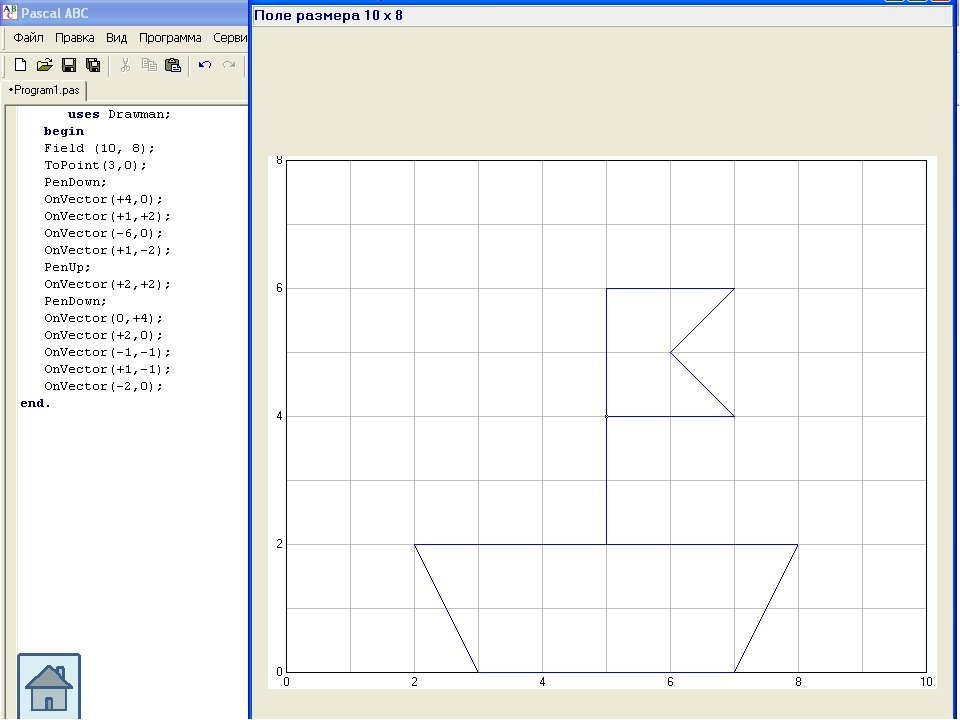
Task: Save the program with the floppy icon
Action: (x=69, y=65)
